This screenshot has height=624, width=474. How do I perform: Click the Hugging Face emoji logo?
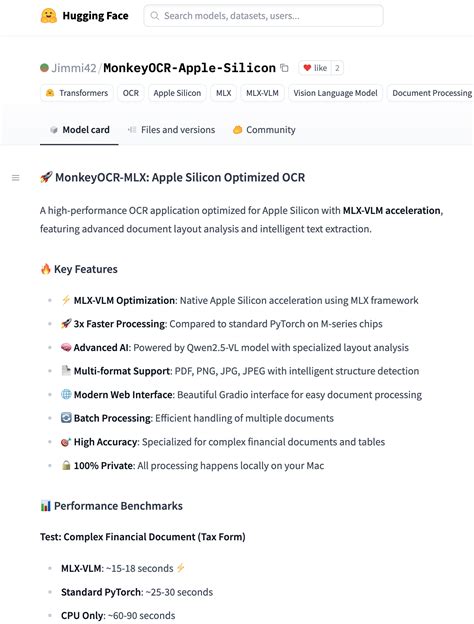click(x=49, y=16)
